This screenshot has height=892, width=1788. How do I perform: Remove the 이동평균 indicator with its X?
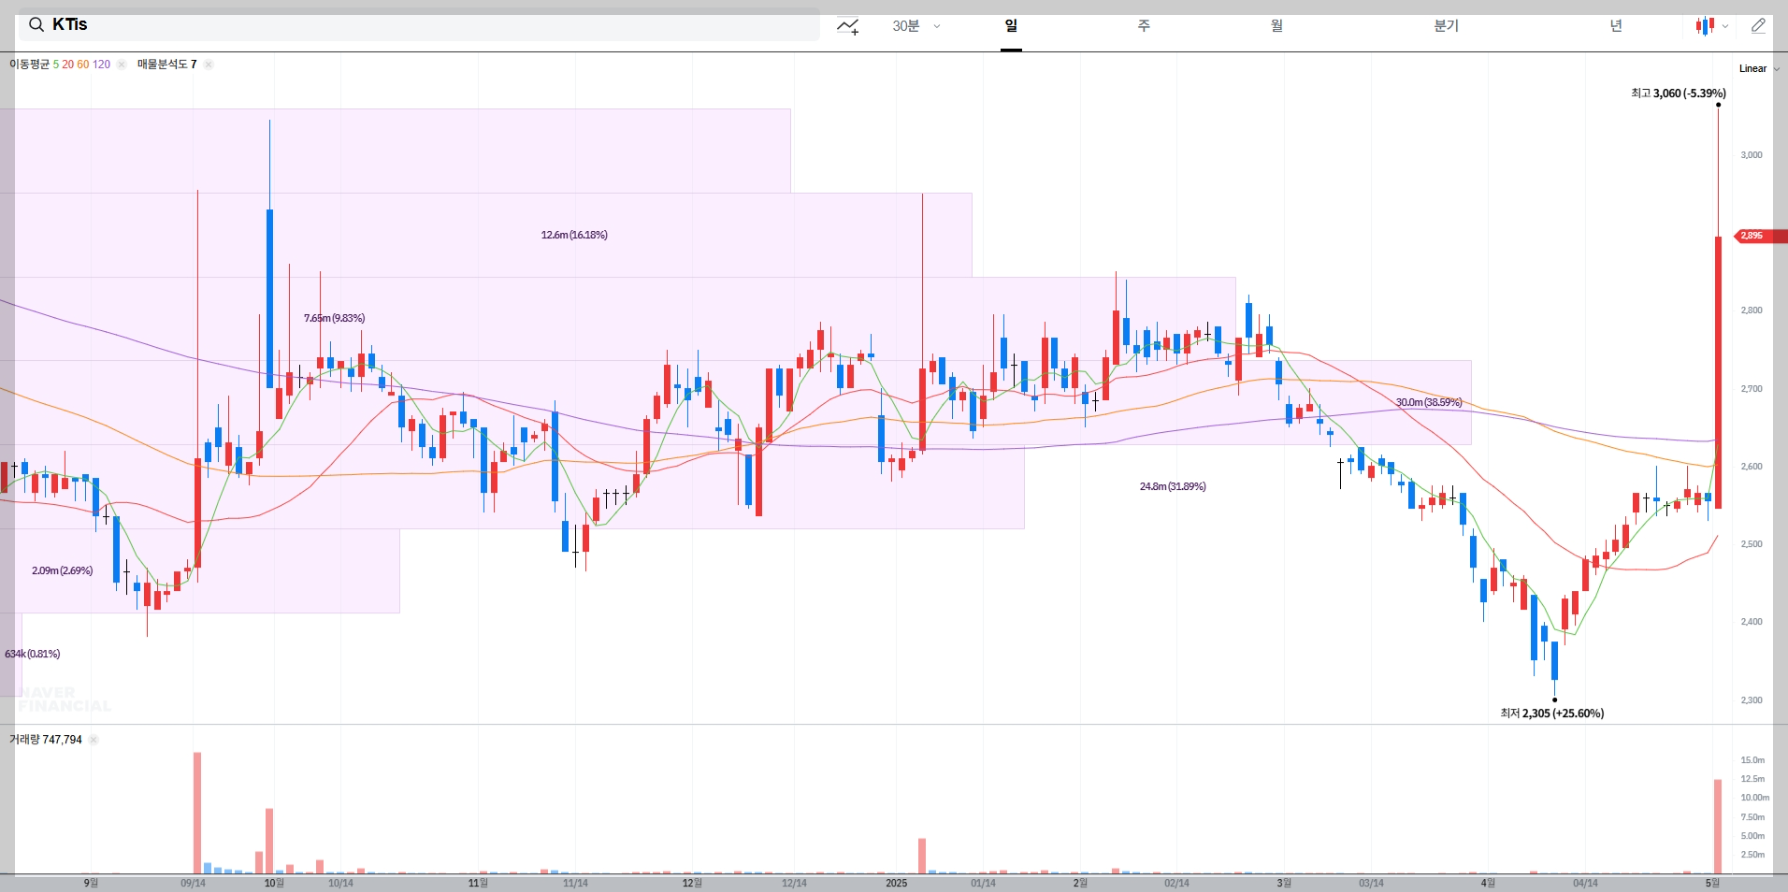[121, 64]
